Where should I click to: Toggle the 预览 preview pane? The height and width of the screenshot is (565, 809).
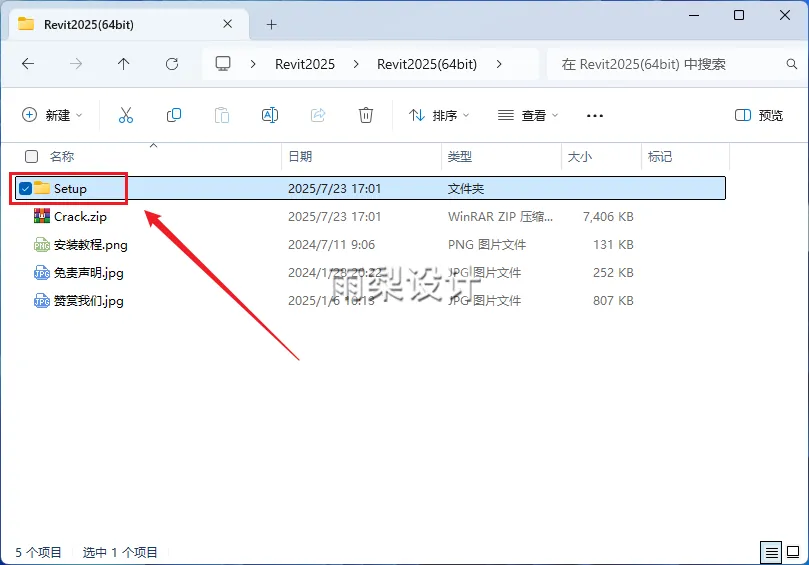click(x=759, y=115)
